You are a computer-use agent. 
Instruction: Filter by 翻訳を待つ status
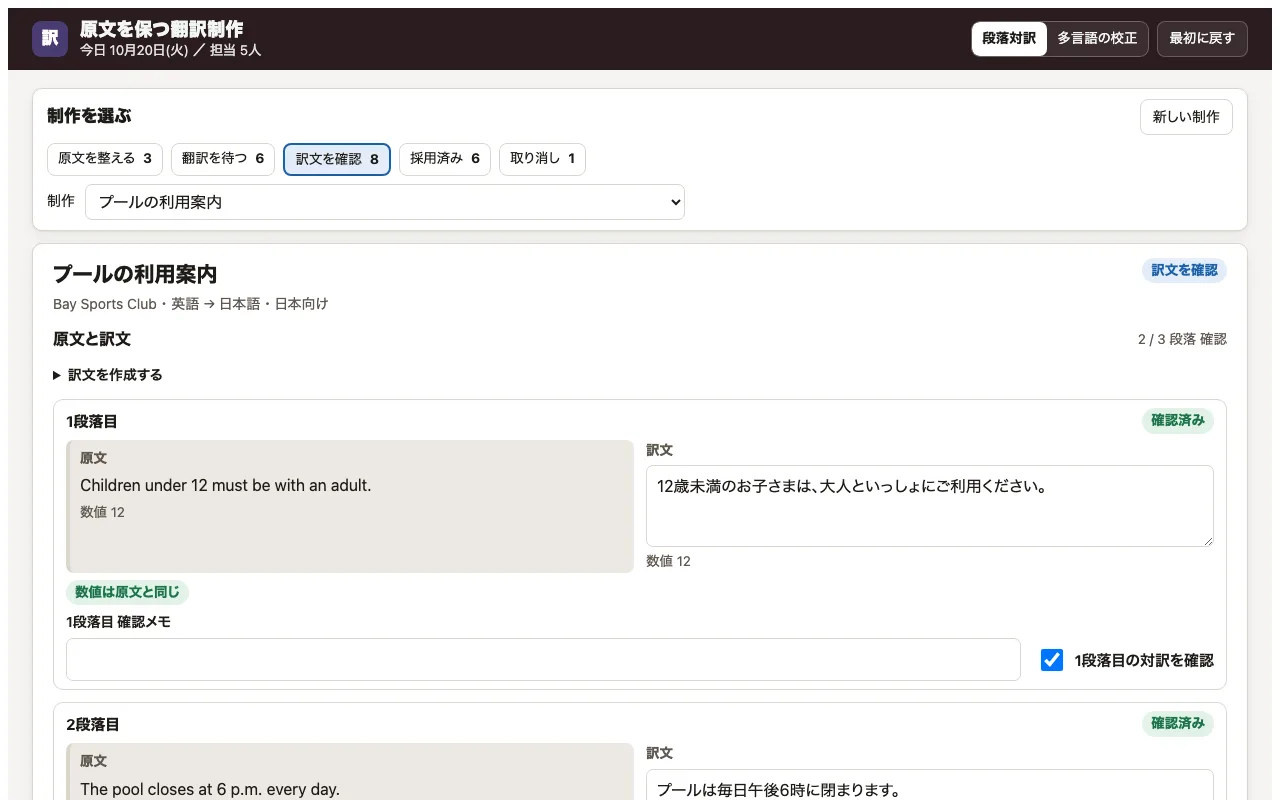click(x=223, y=159)
